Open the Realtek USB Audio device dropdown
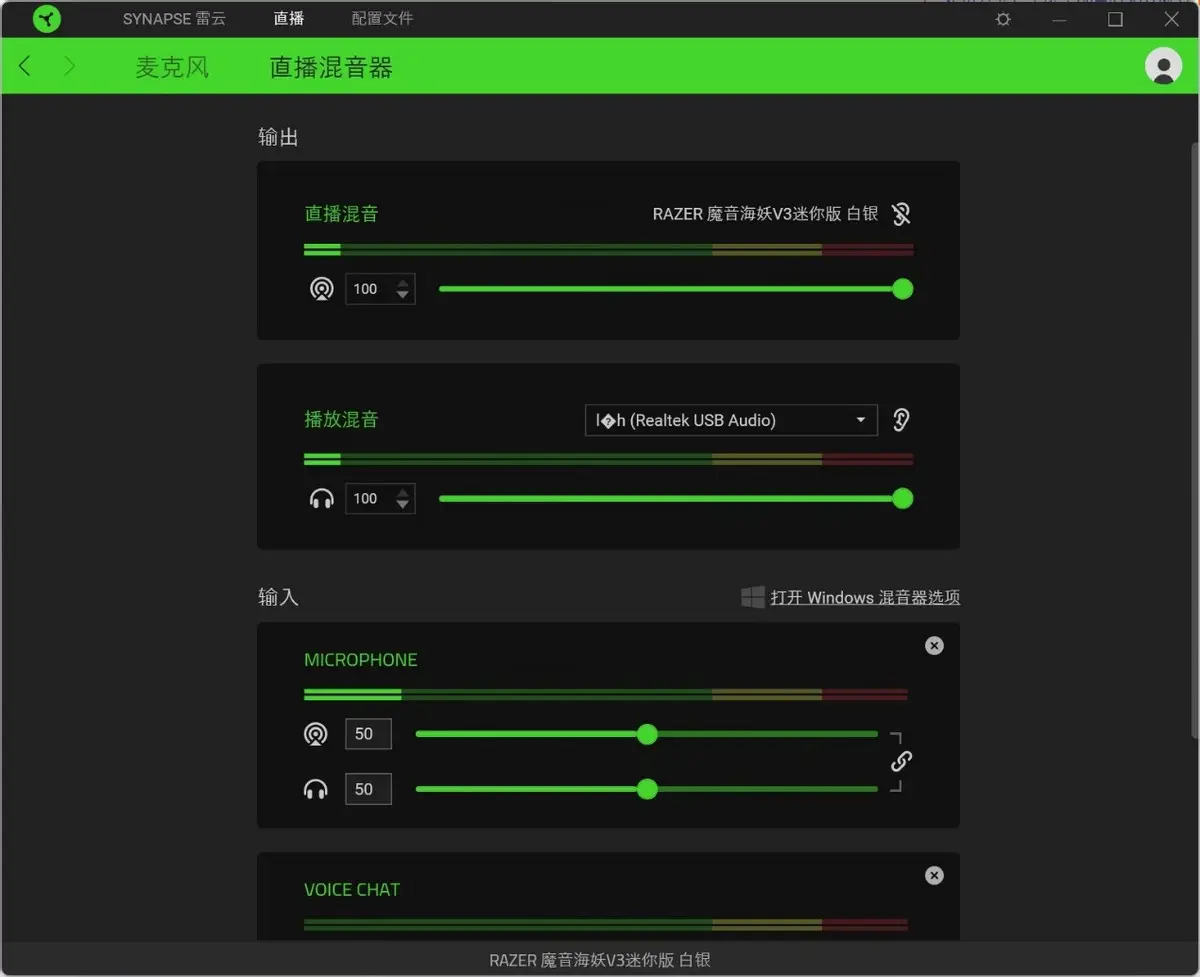Screen dimensions: 1200x977 tap(730, 420)
